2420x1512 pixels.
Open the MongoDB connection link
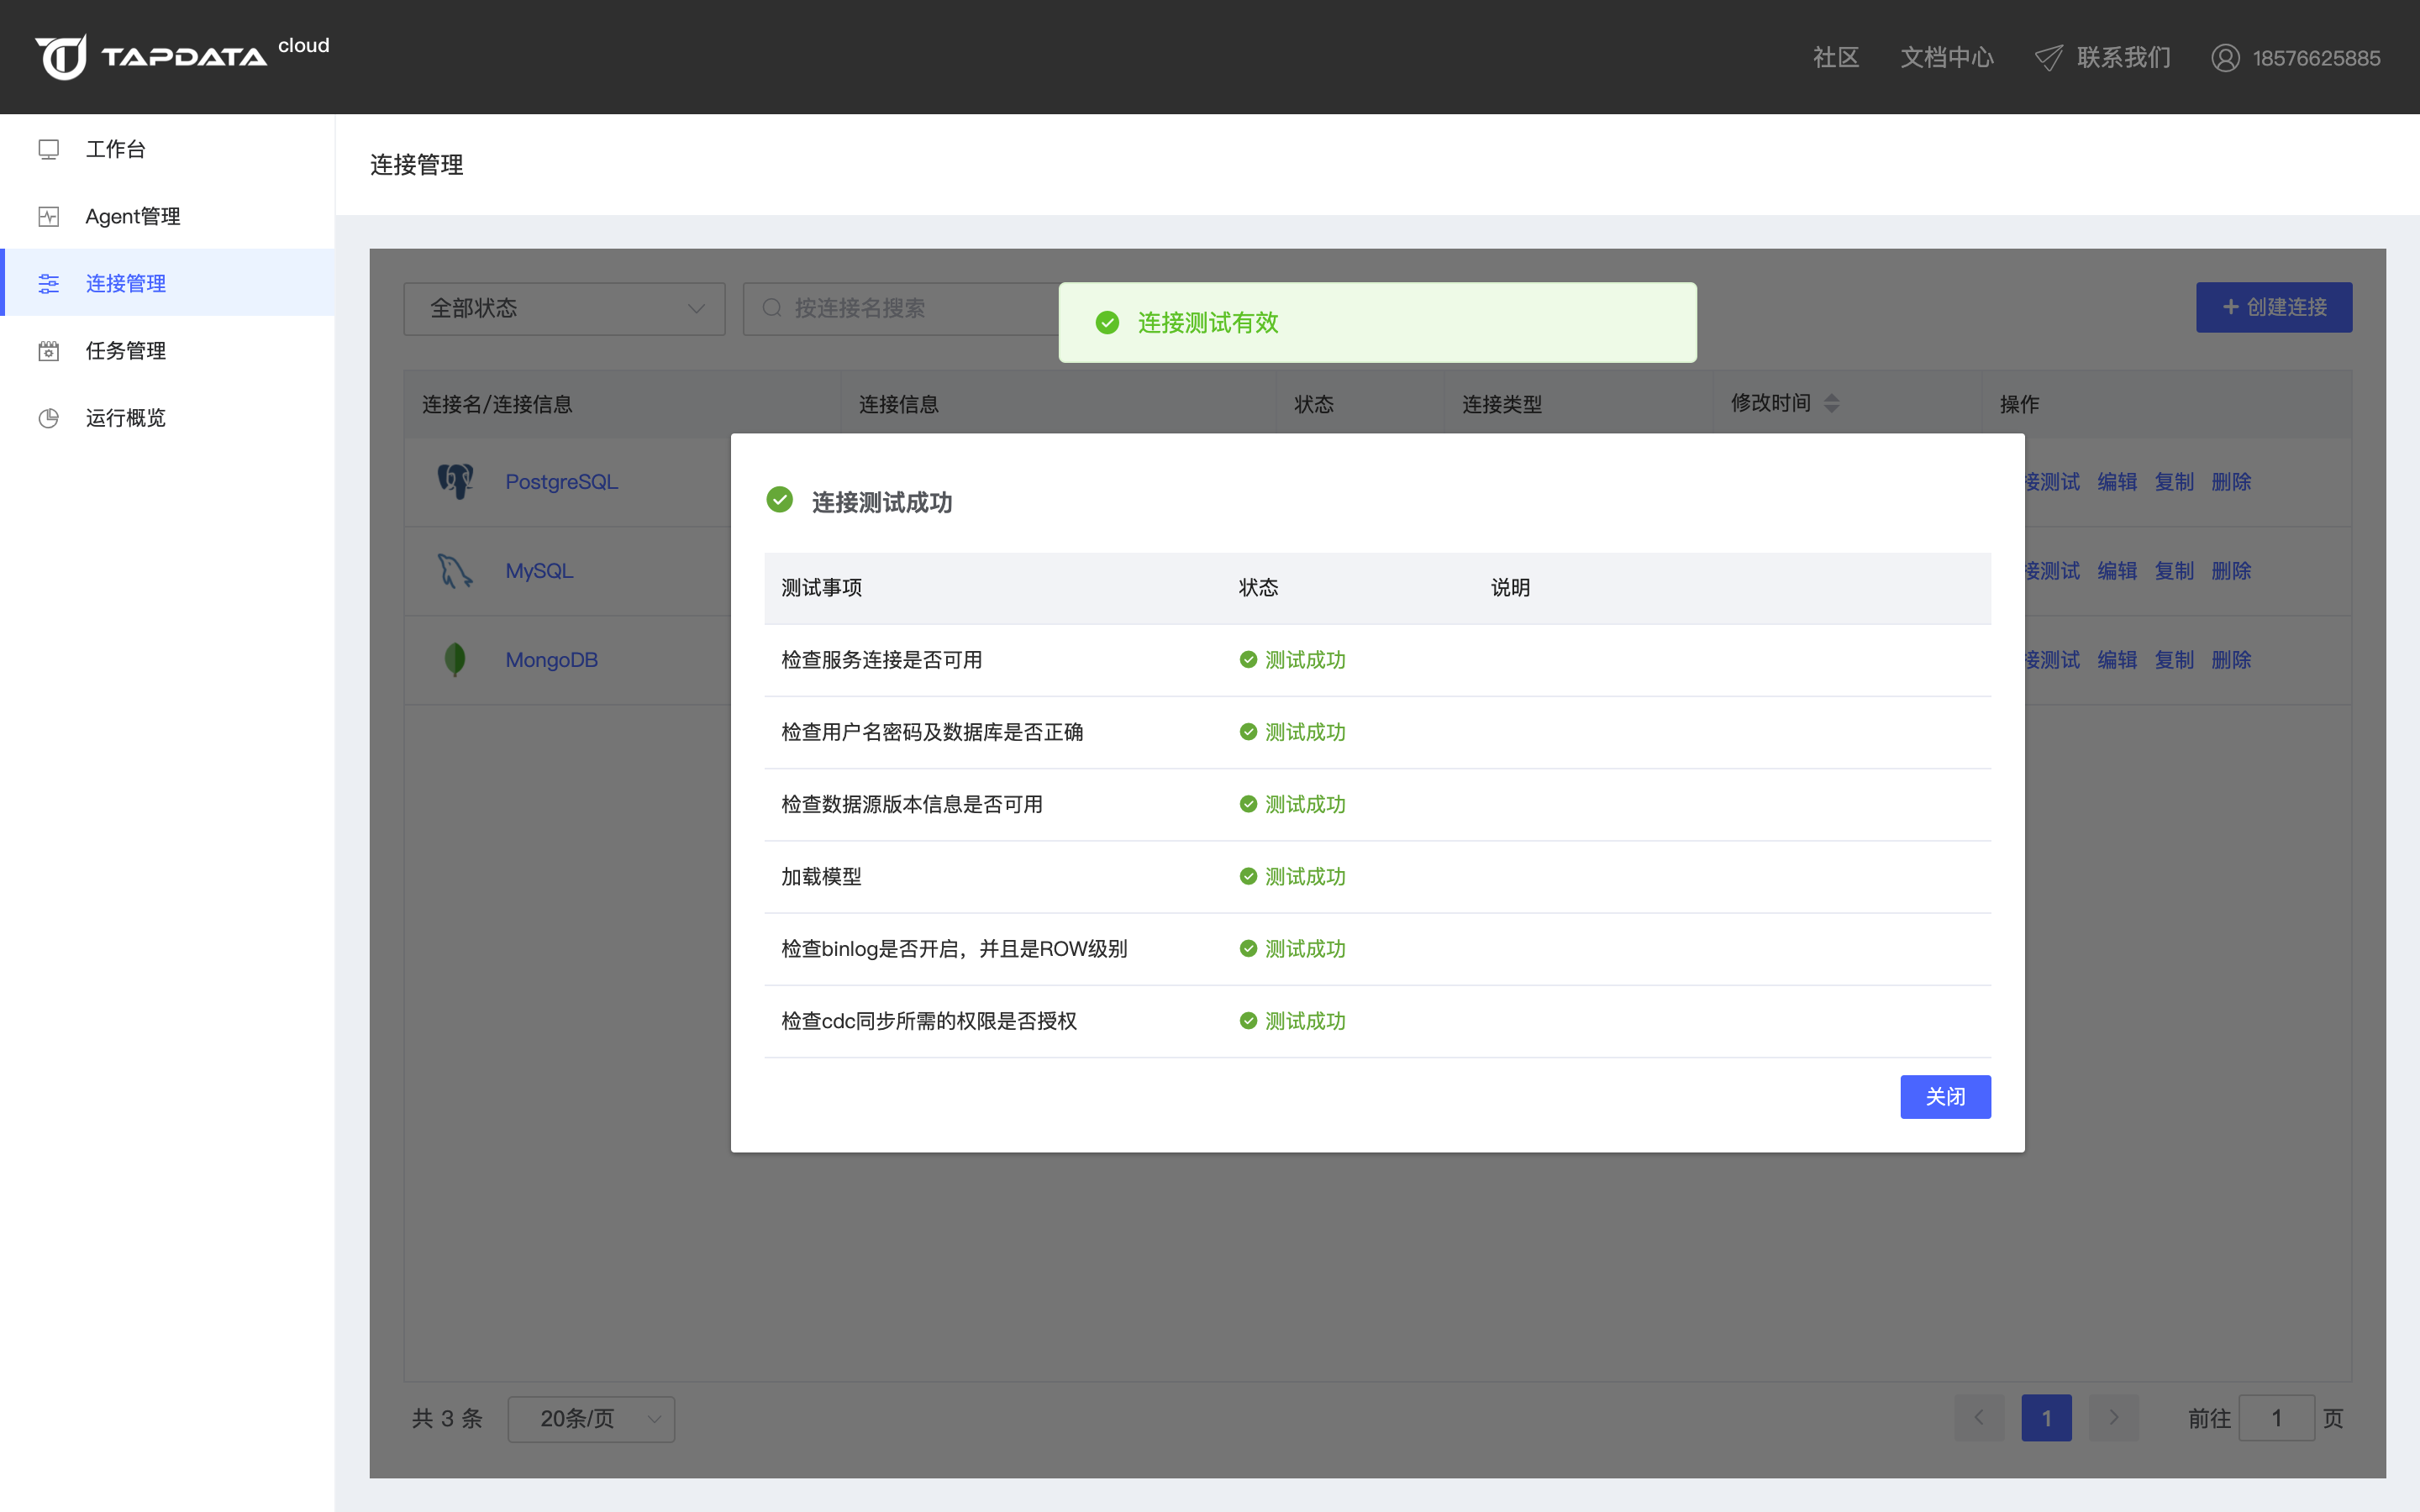pos(551,659)
